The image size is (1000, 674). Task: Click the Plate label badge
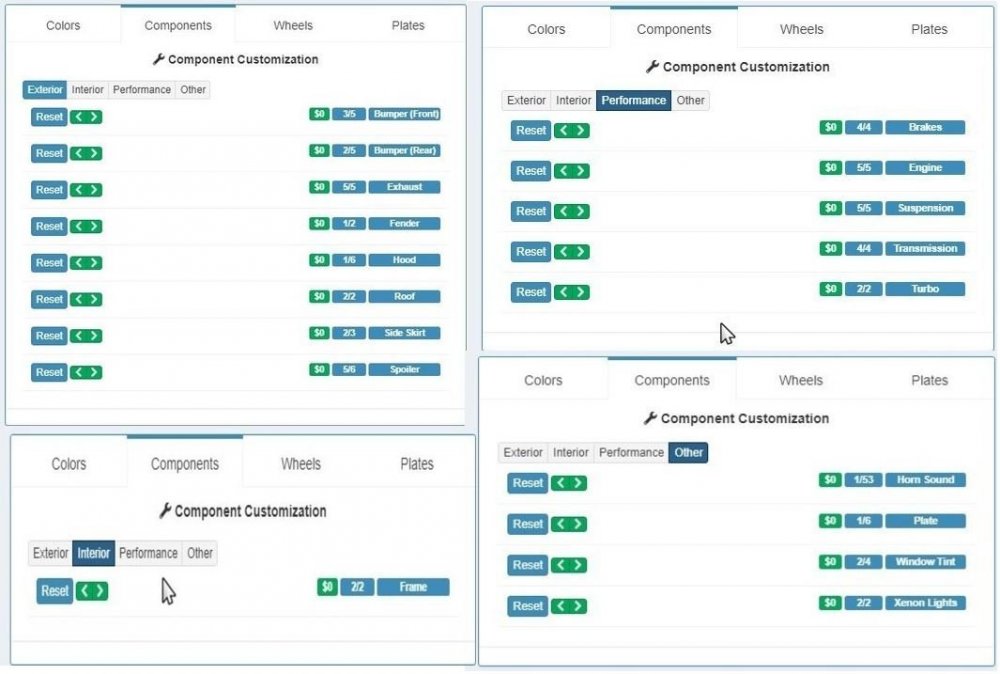tap(925, 520)
